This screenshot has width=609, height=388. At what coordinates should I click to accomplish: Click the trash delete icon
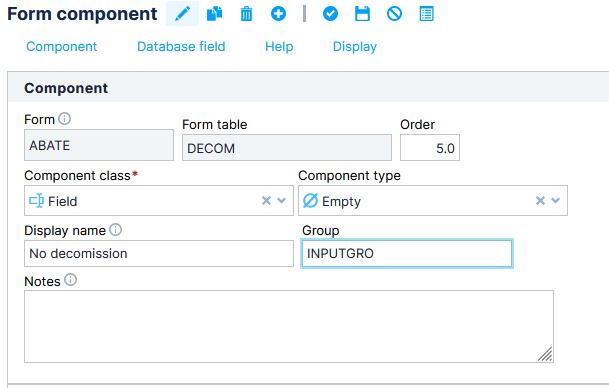[x=246, y=14]
